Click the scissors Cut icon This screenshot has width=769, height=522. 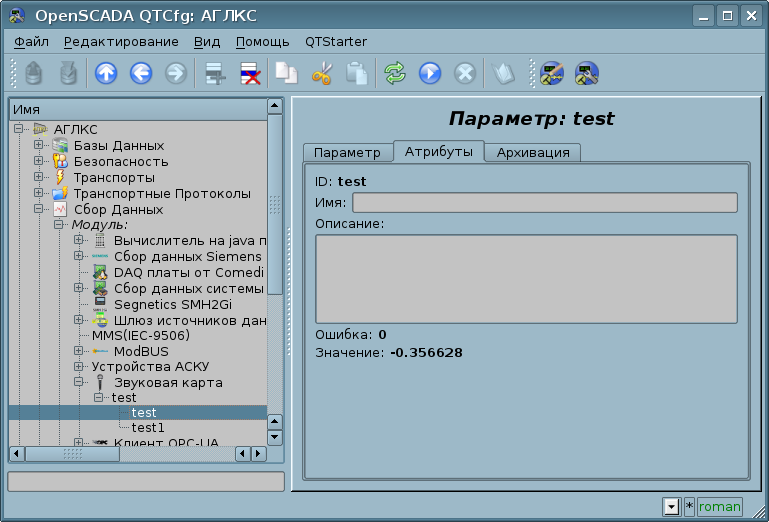point(322,73)
